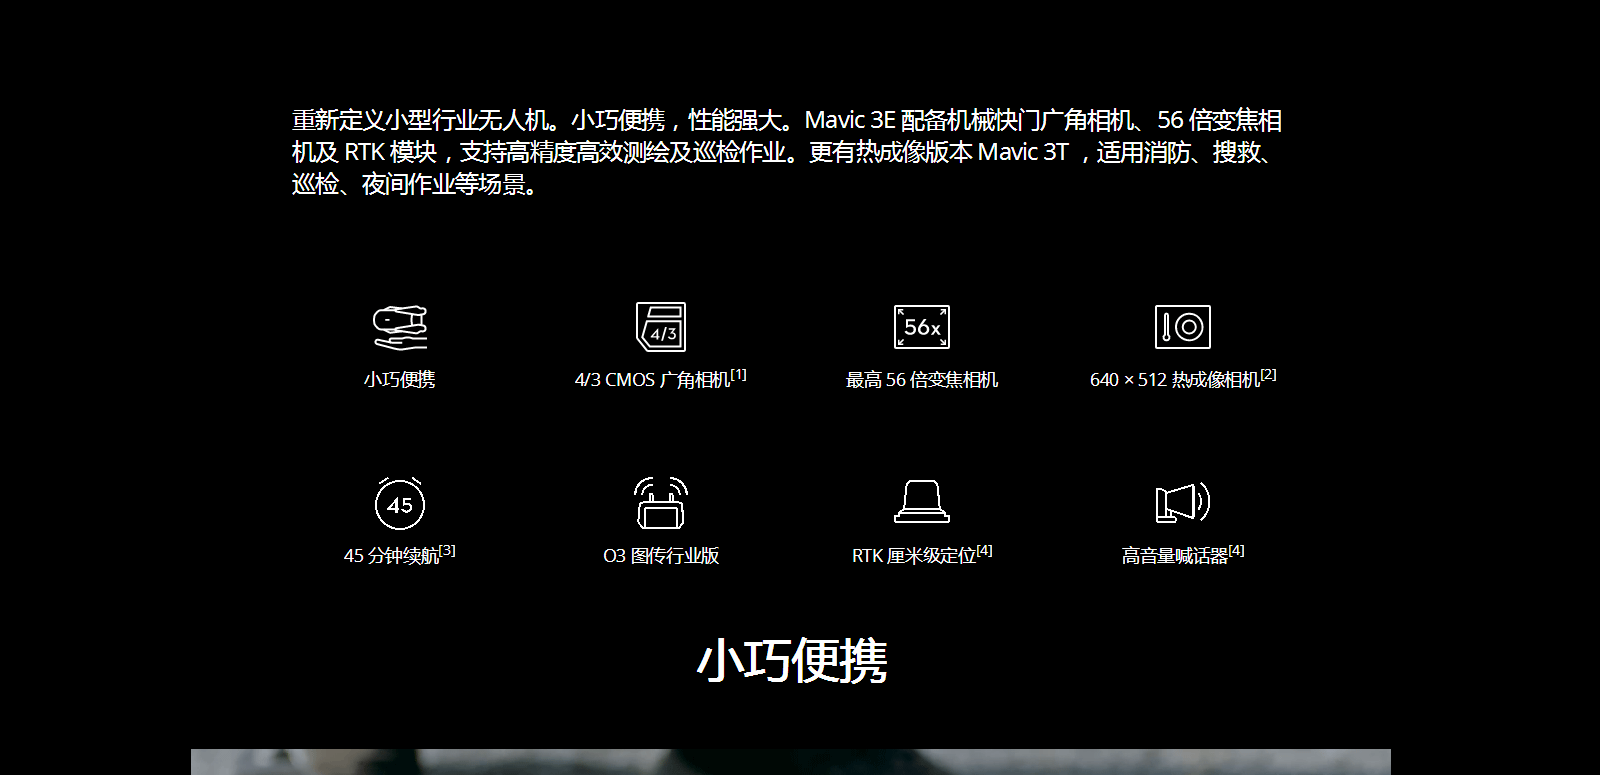Click the product image strip below the heading
This screenshot has width=1600, height=775.
[x=791, y=762]
